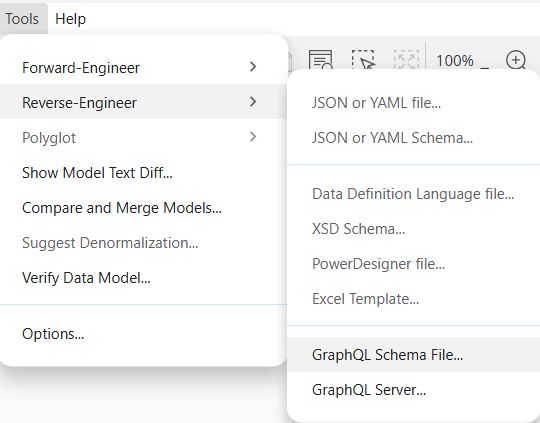Run Verify Data Model

coord(143,278)
